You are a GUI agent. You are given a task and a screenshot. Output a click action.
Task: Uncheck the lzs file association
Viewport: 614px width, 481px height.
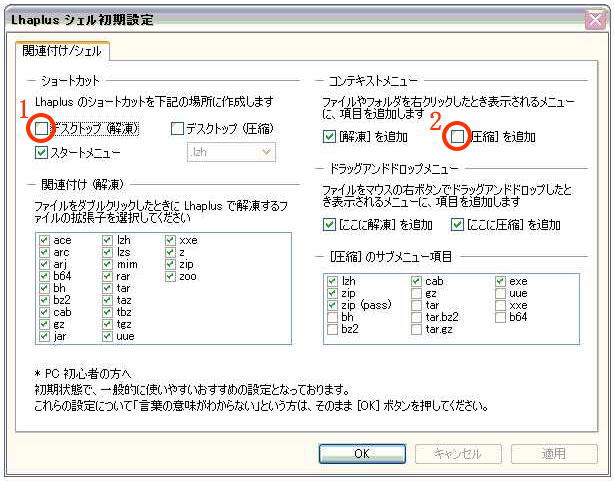point(107,252)
